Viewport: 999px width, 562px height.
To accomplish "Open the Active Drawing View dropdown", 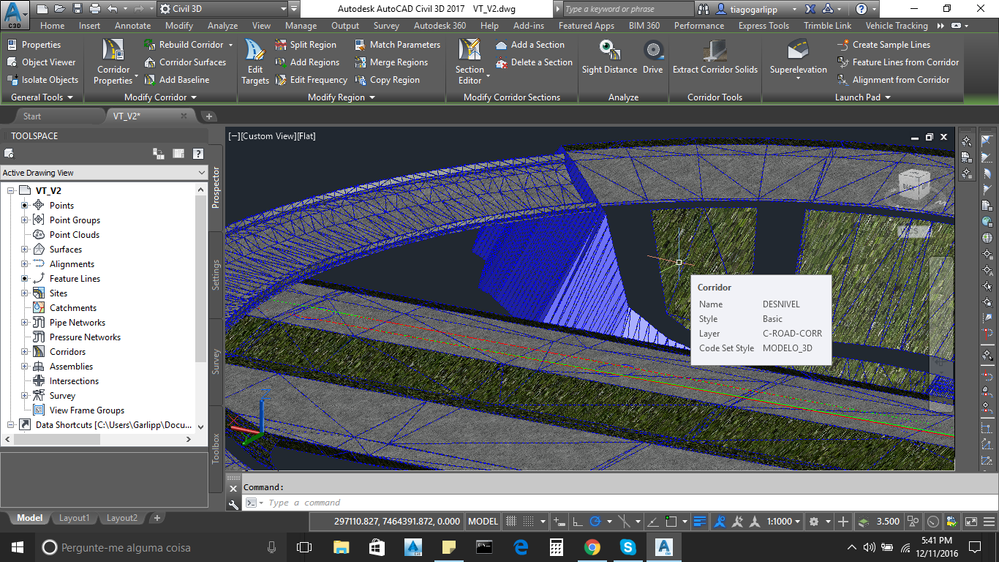I will [104, 173].
